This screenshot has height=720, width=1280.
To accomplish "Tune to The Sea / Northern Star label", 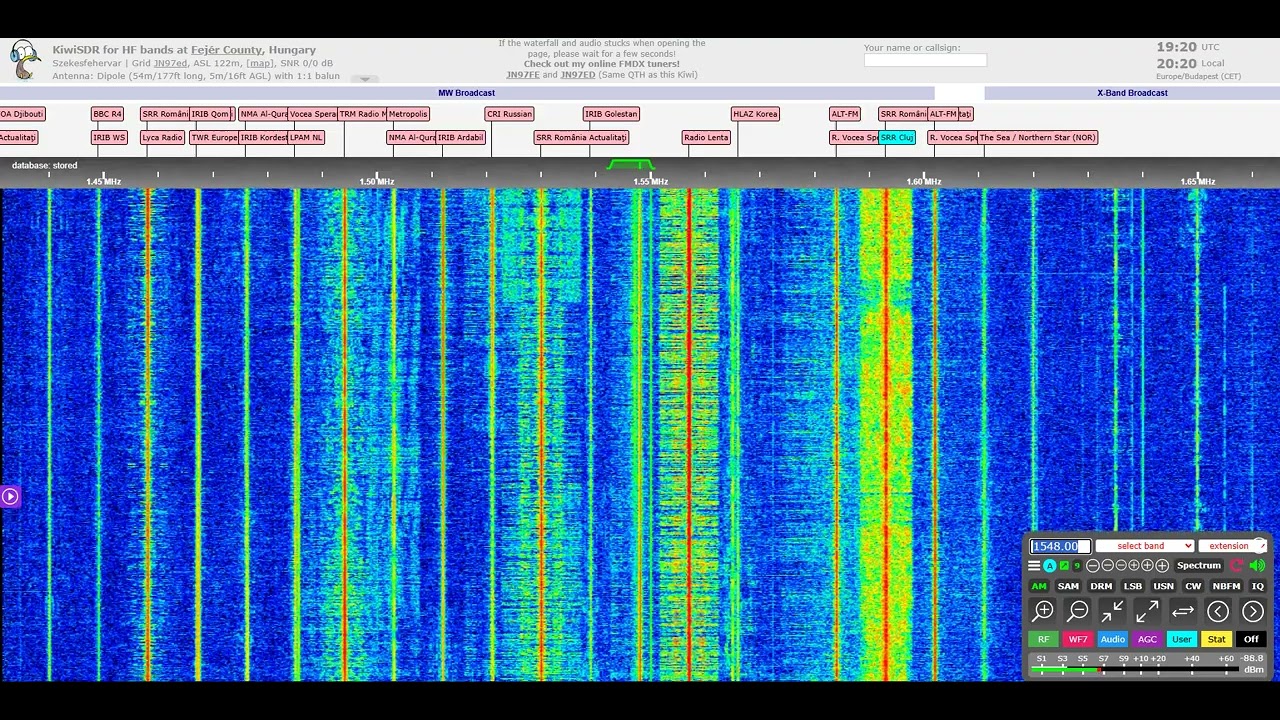I will pos(1037,138).
